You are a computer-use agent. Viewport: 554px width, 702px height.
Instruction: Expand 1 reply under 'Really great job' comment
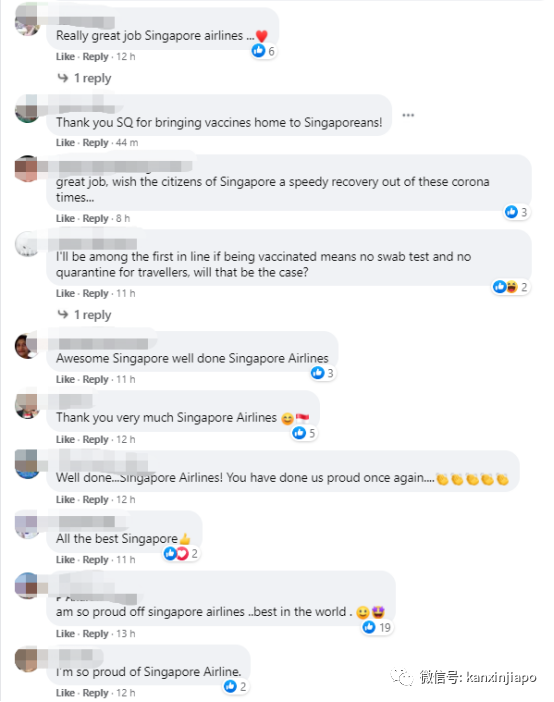click(x=84, y=78)
